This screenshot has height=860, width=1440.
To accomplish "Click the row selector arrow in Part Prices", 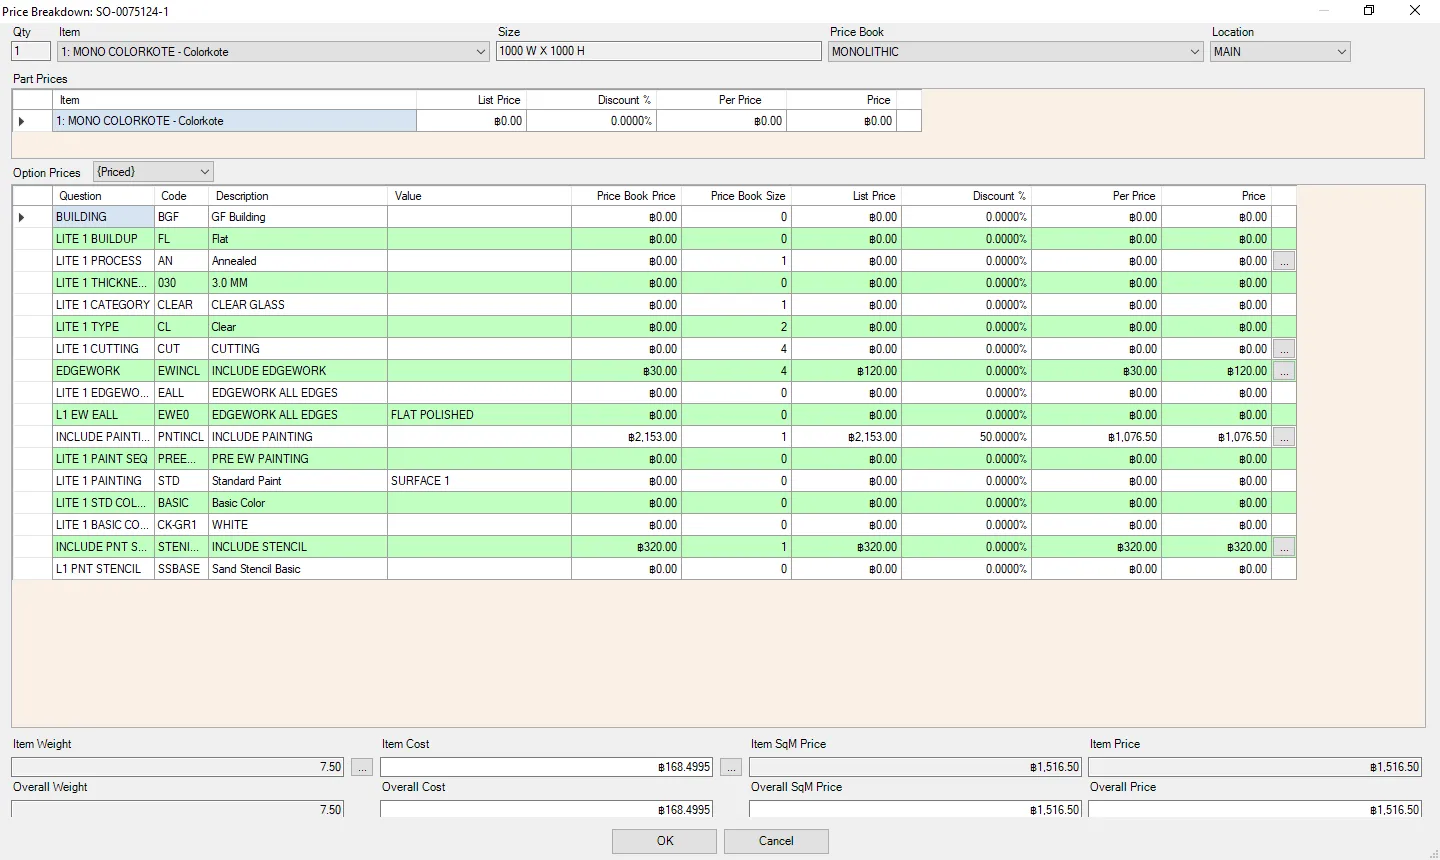I will tap(22, 121).
